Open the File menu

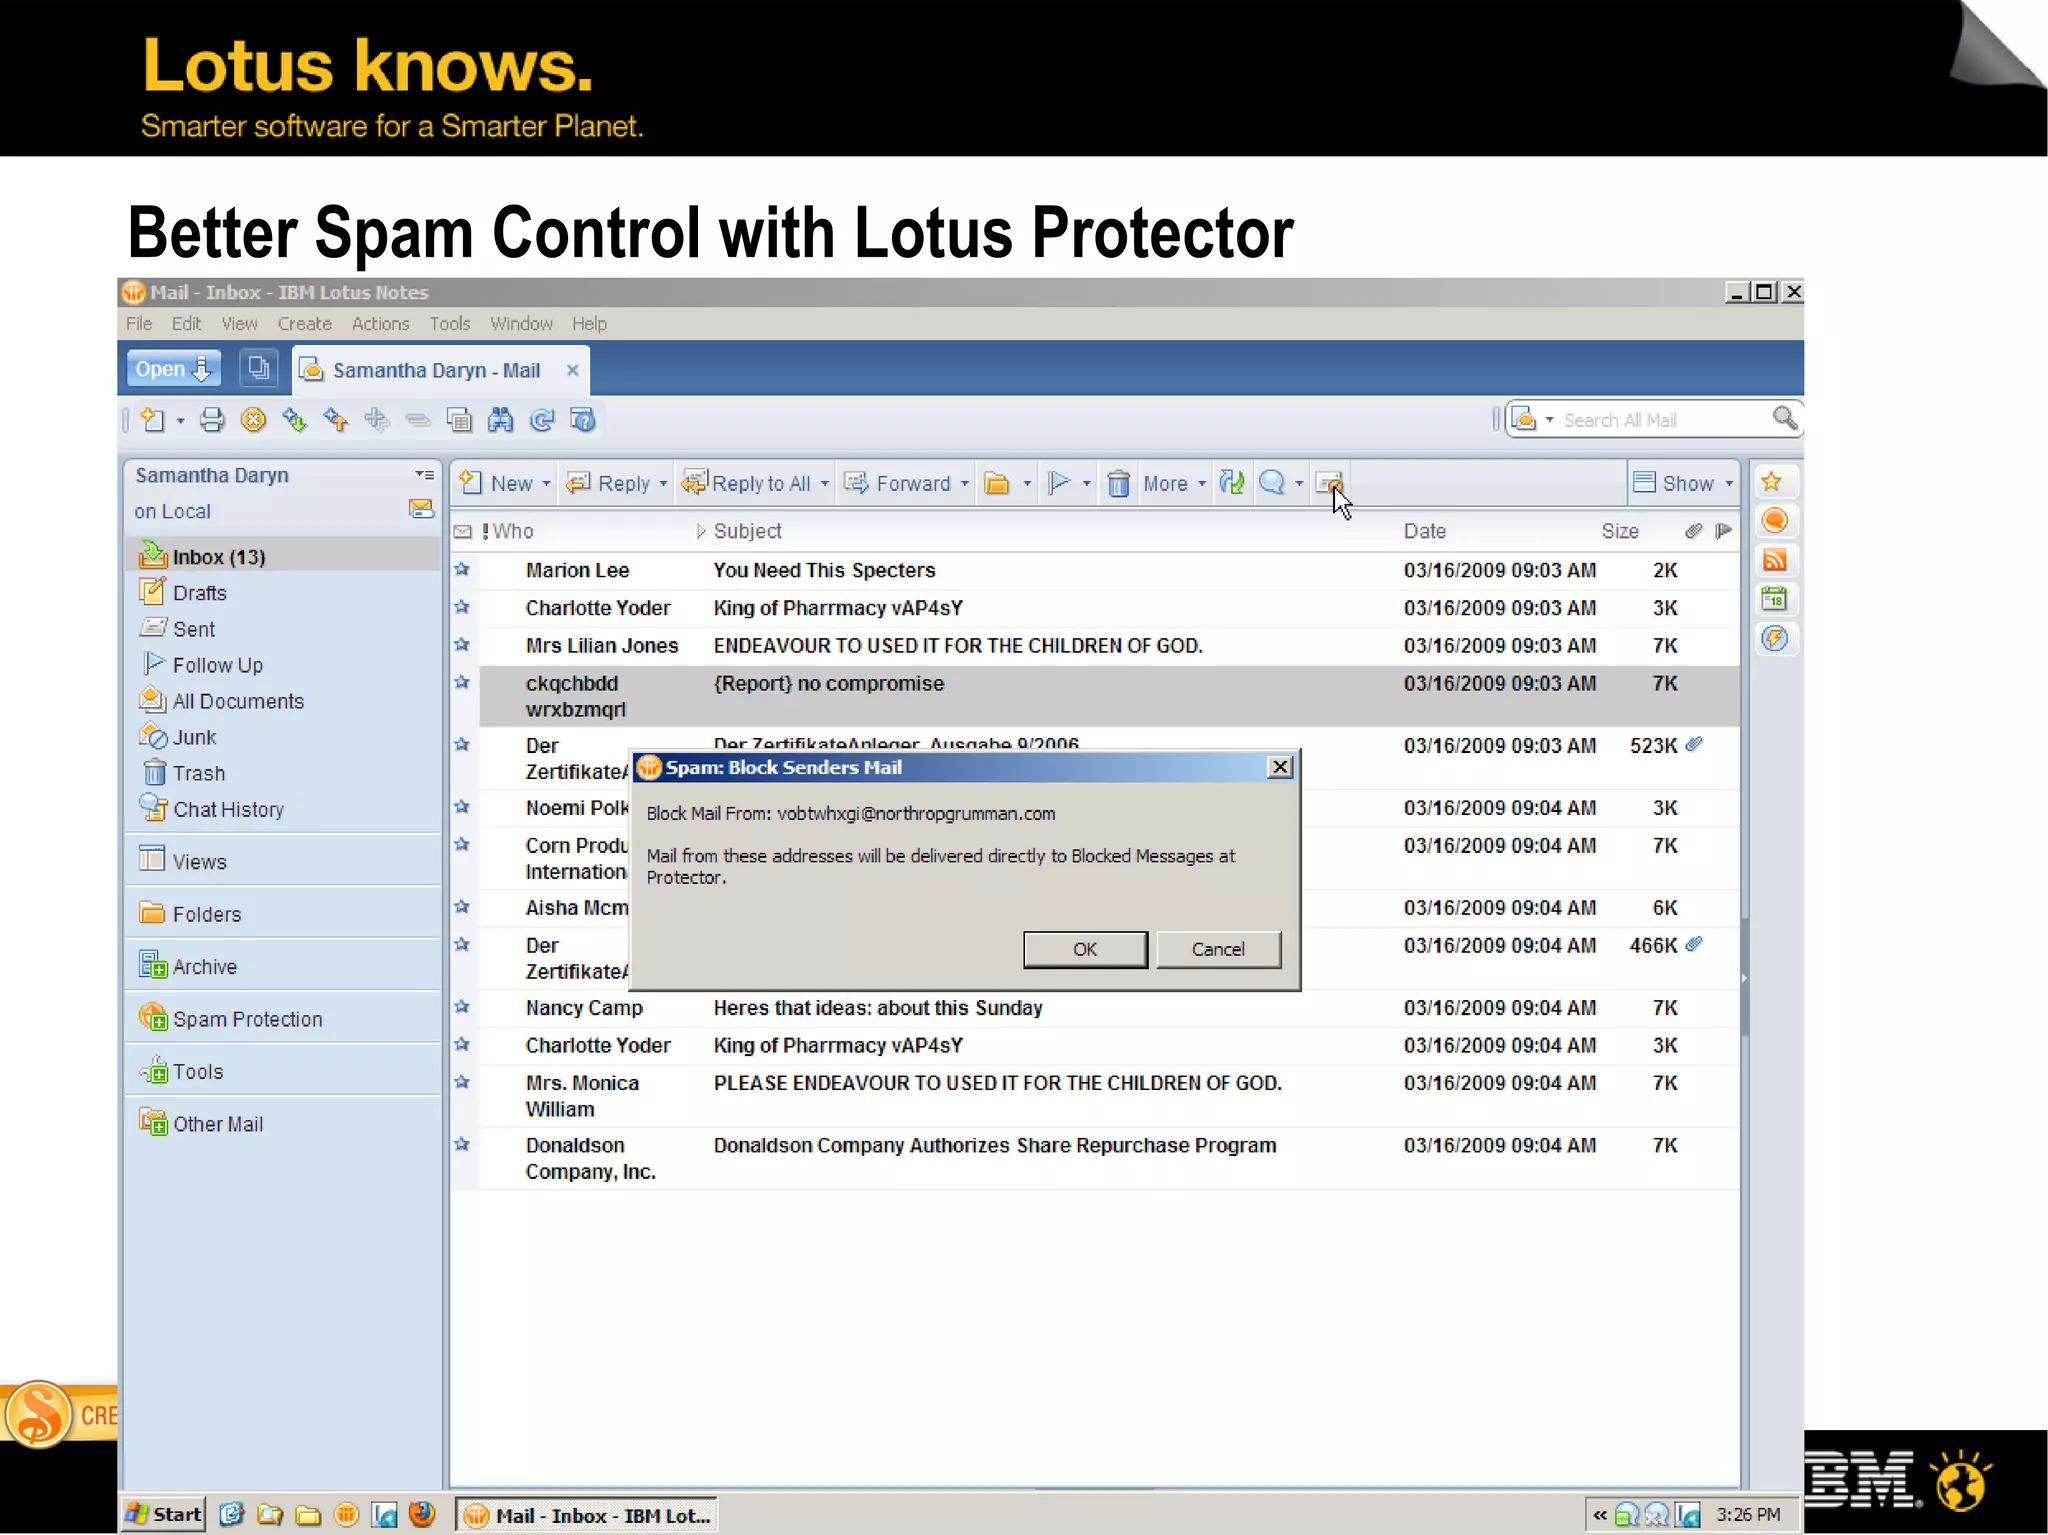[x=139, y=324]
